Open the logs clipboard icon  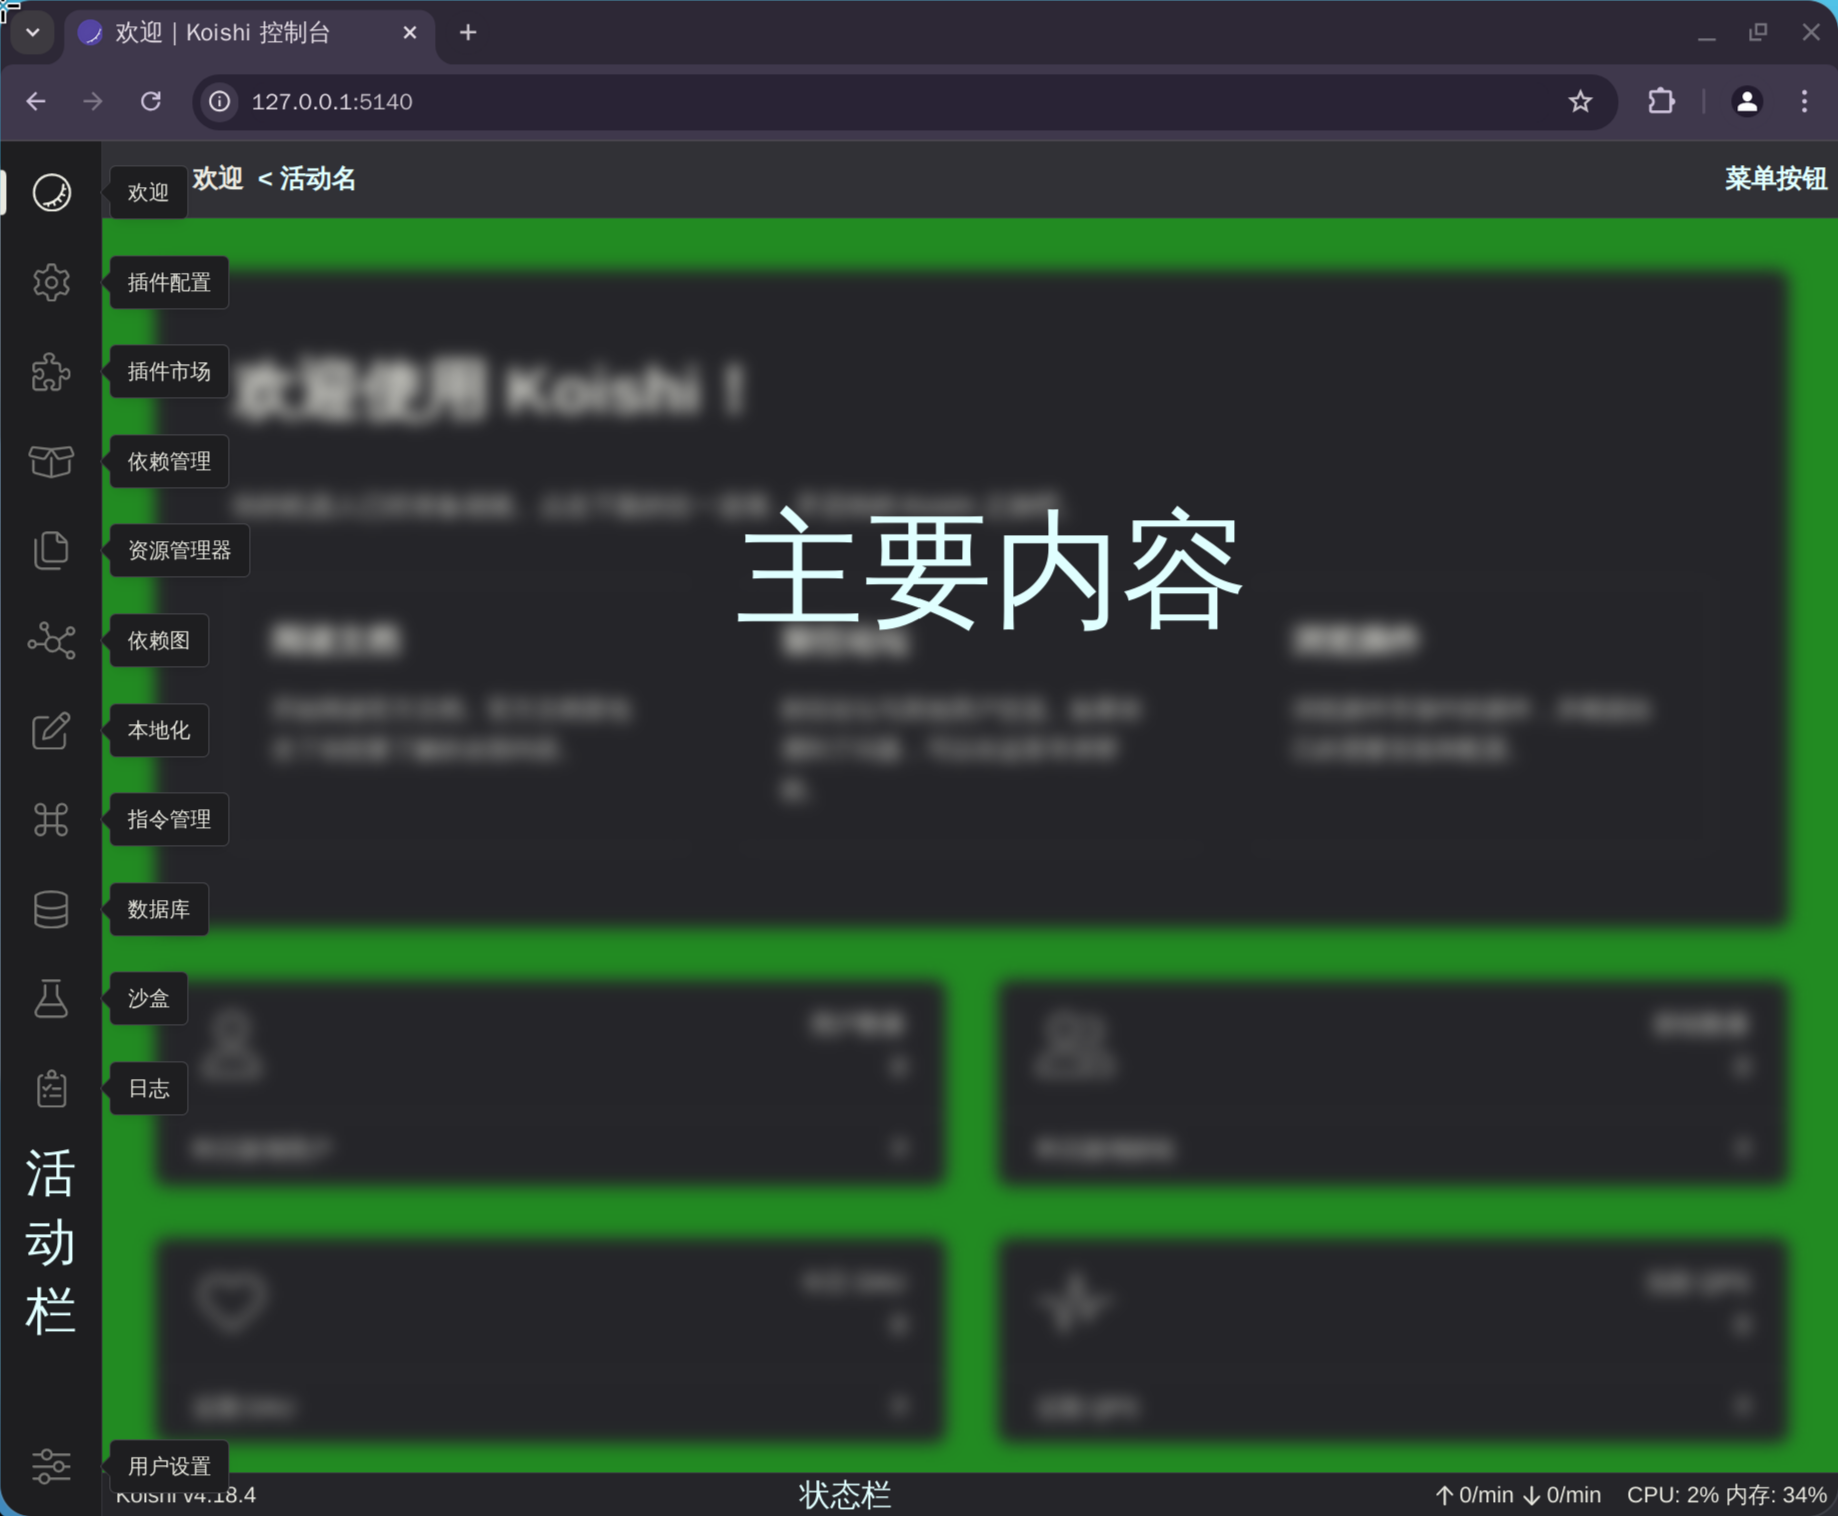click(x=51, y=1089)
